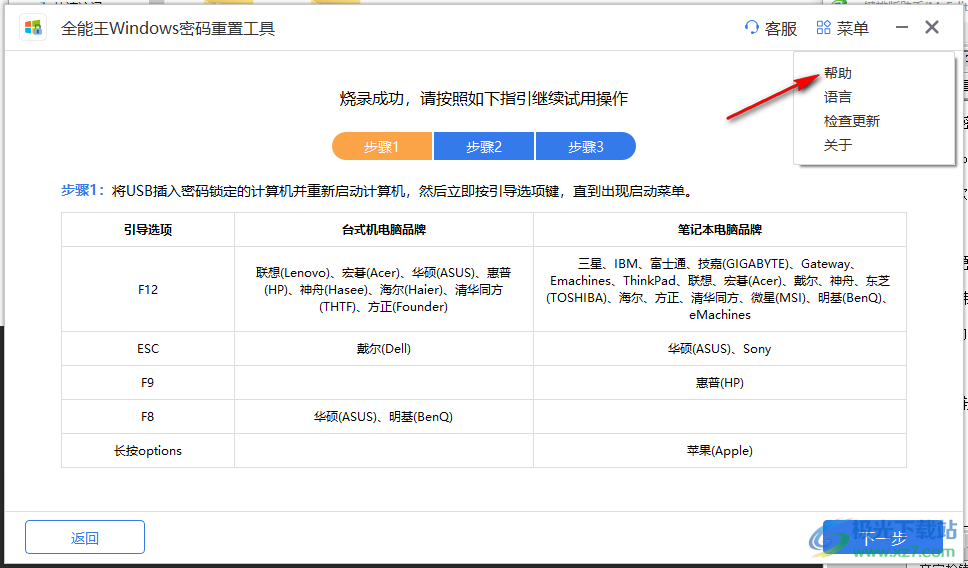The image size is (968, 568).
Task: Choose 语言 menu entry
Action: (x=838, y=98)
